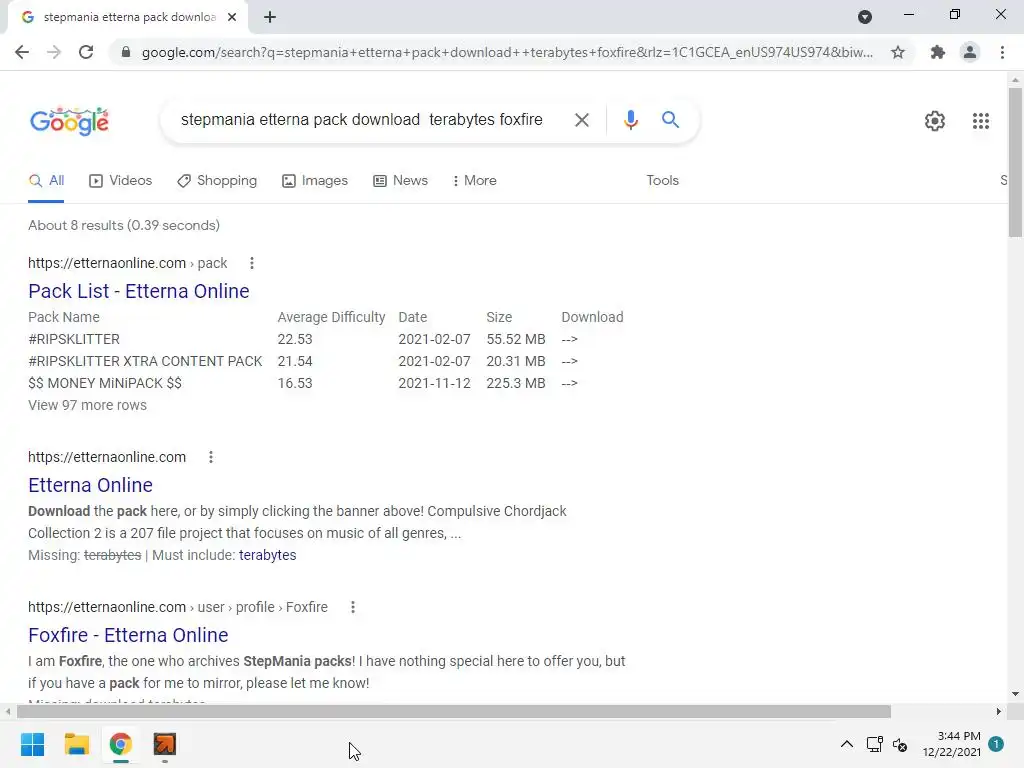The height and width of the screenshot is (768, 1024).
Task: Expand the More search categories menu
Action: point(474,181)
